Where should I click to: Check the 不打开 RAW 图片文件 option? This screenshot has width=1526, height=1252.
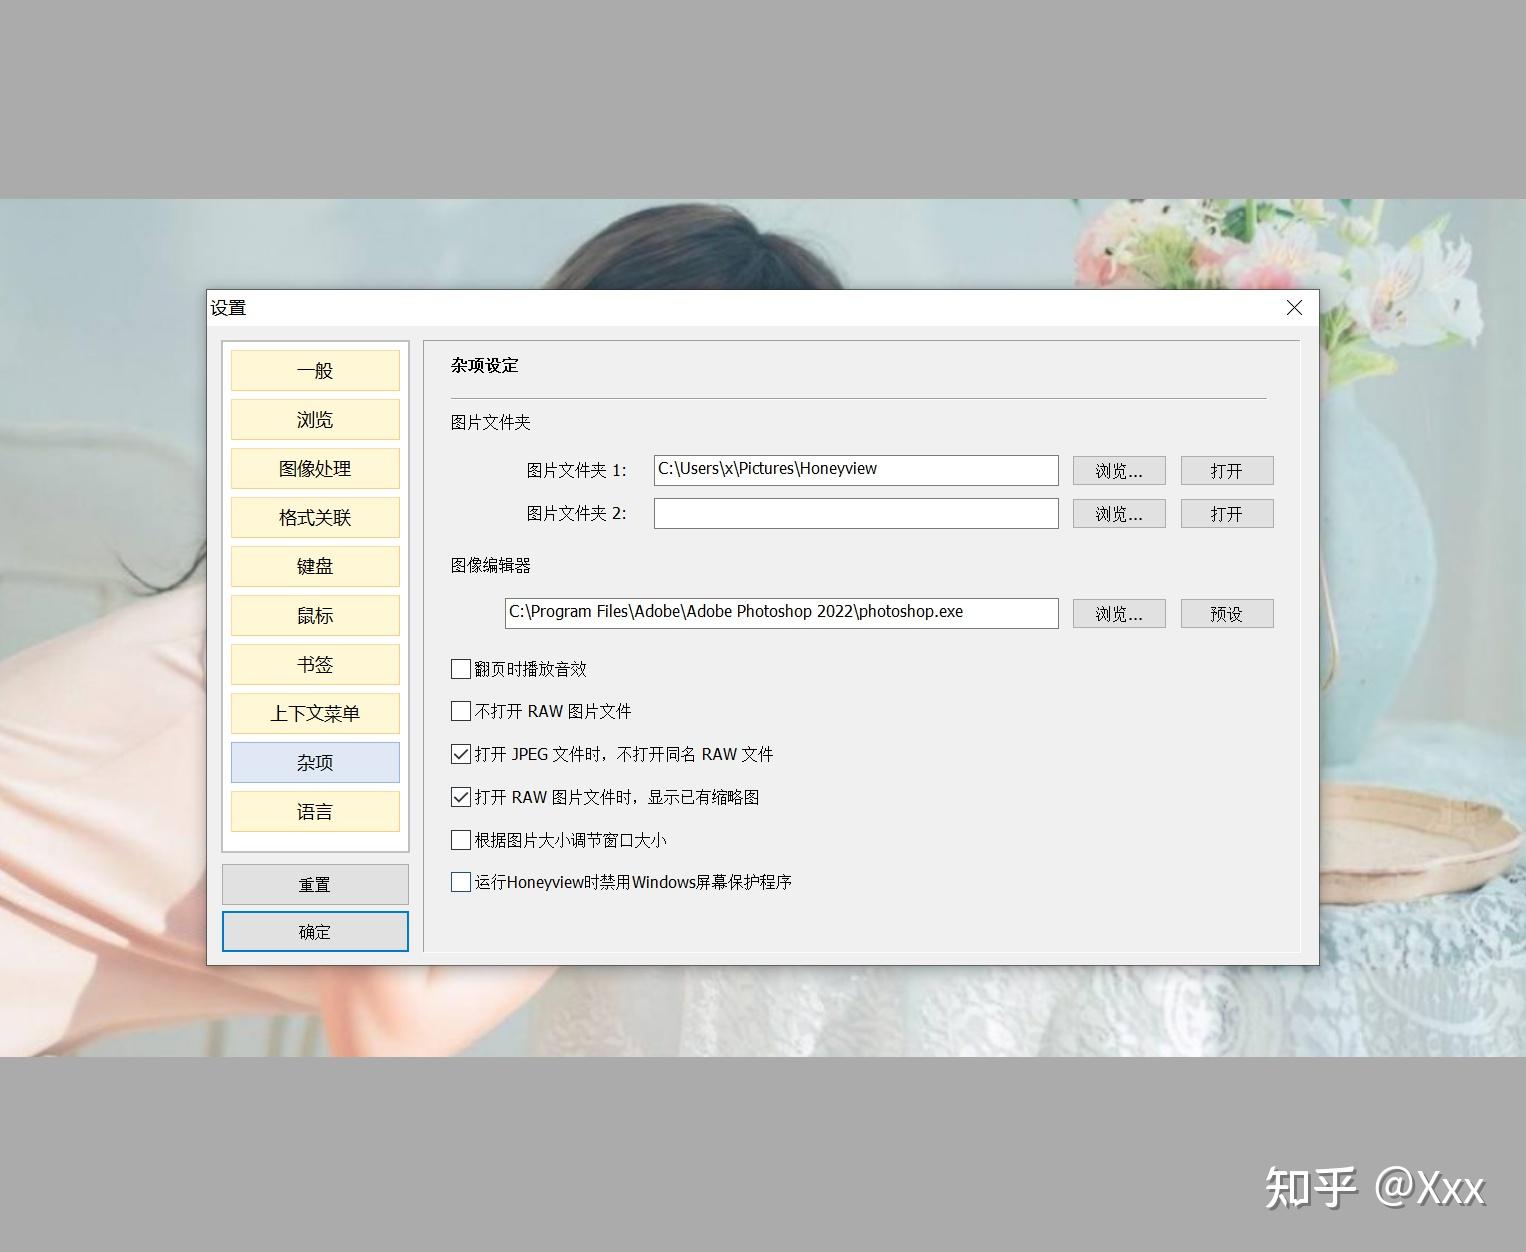click(x=460, y=711)
